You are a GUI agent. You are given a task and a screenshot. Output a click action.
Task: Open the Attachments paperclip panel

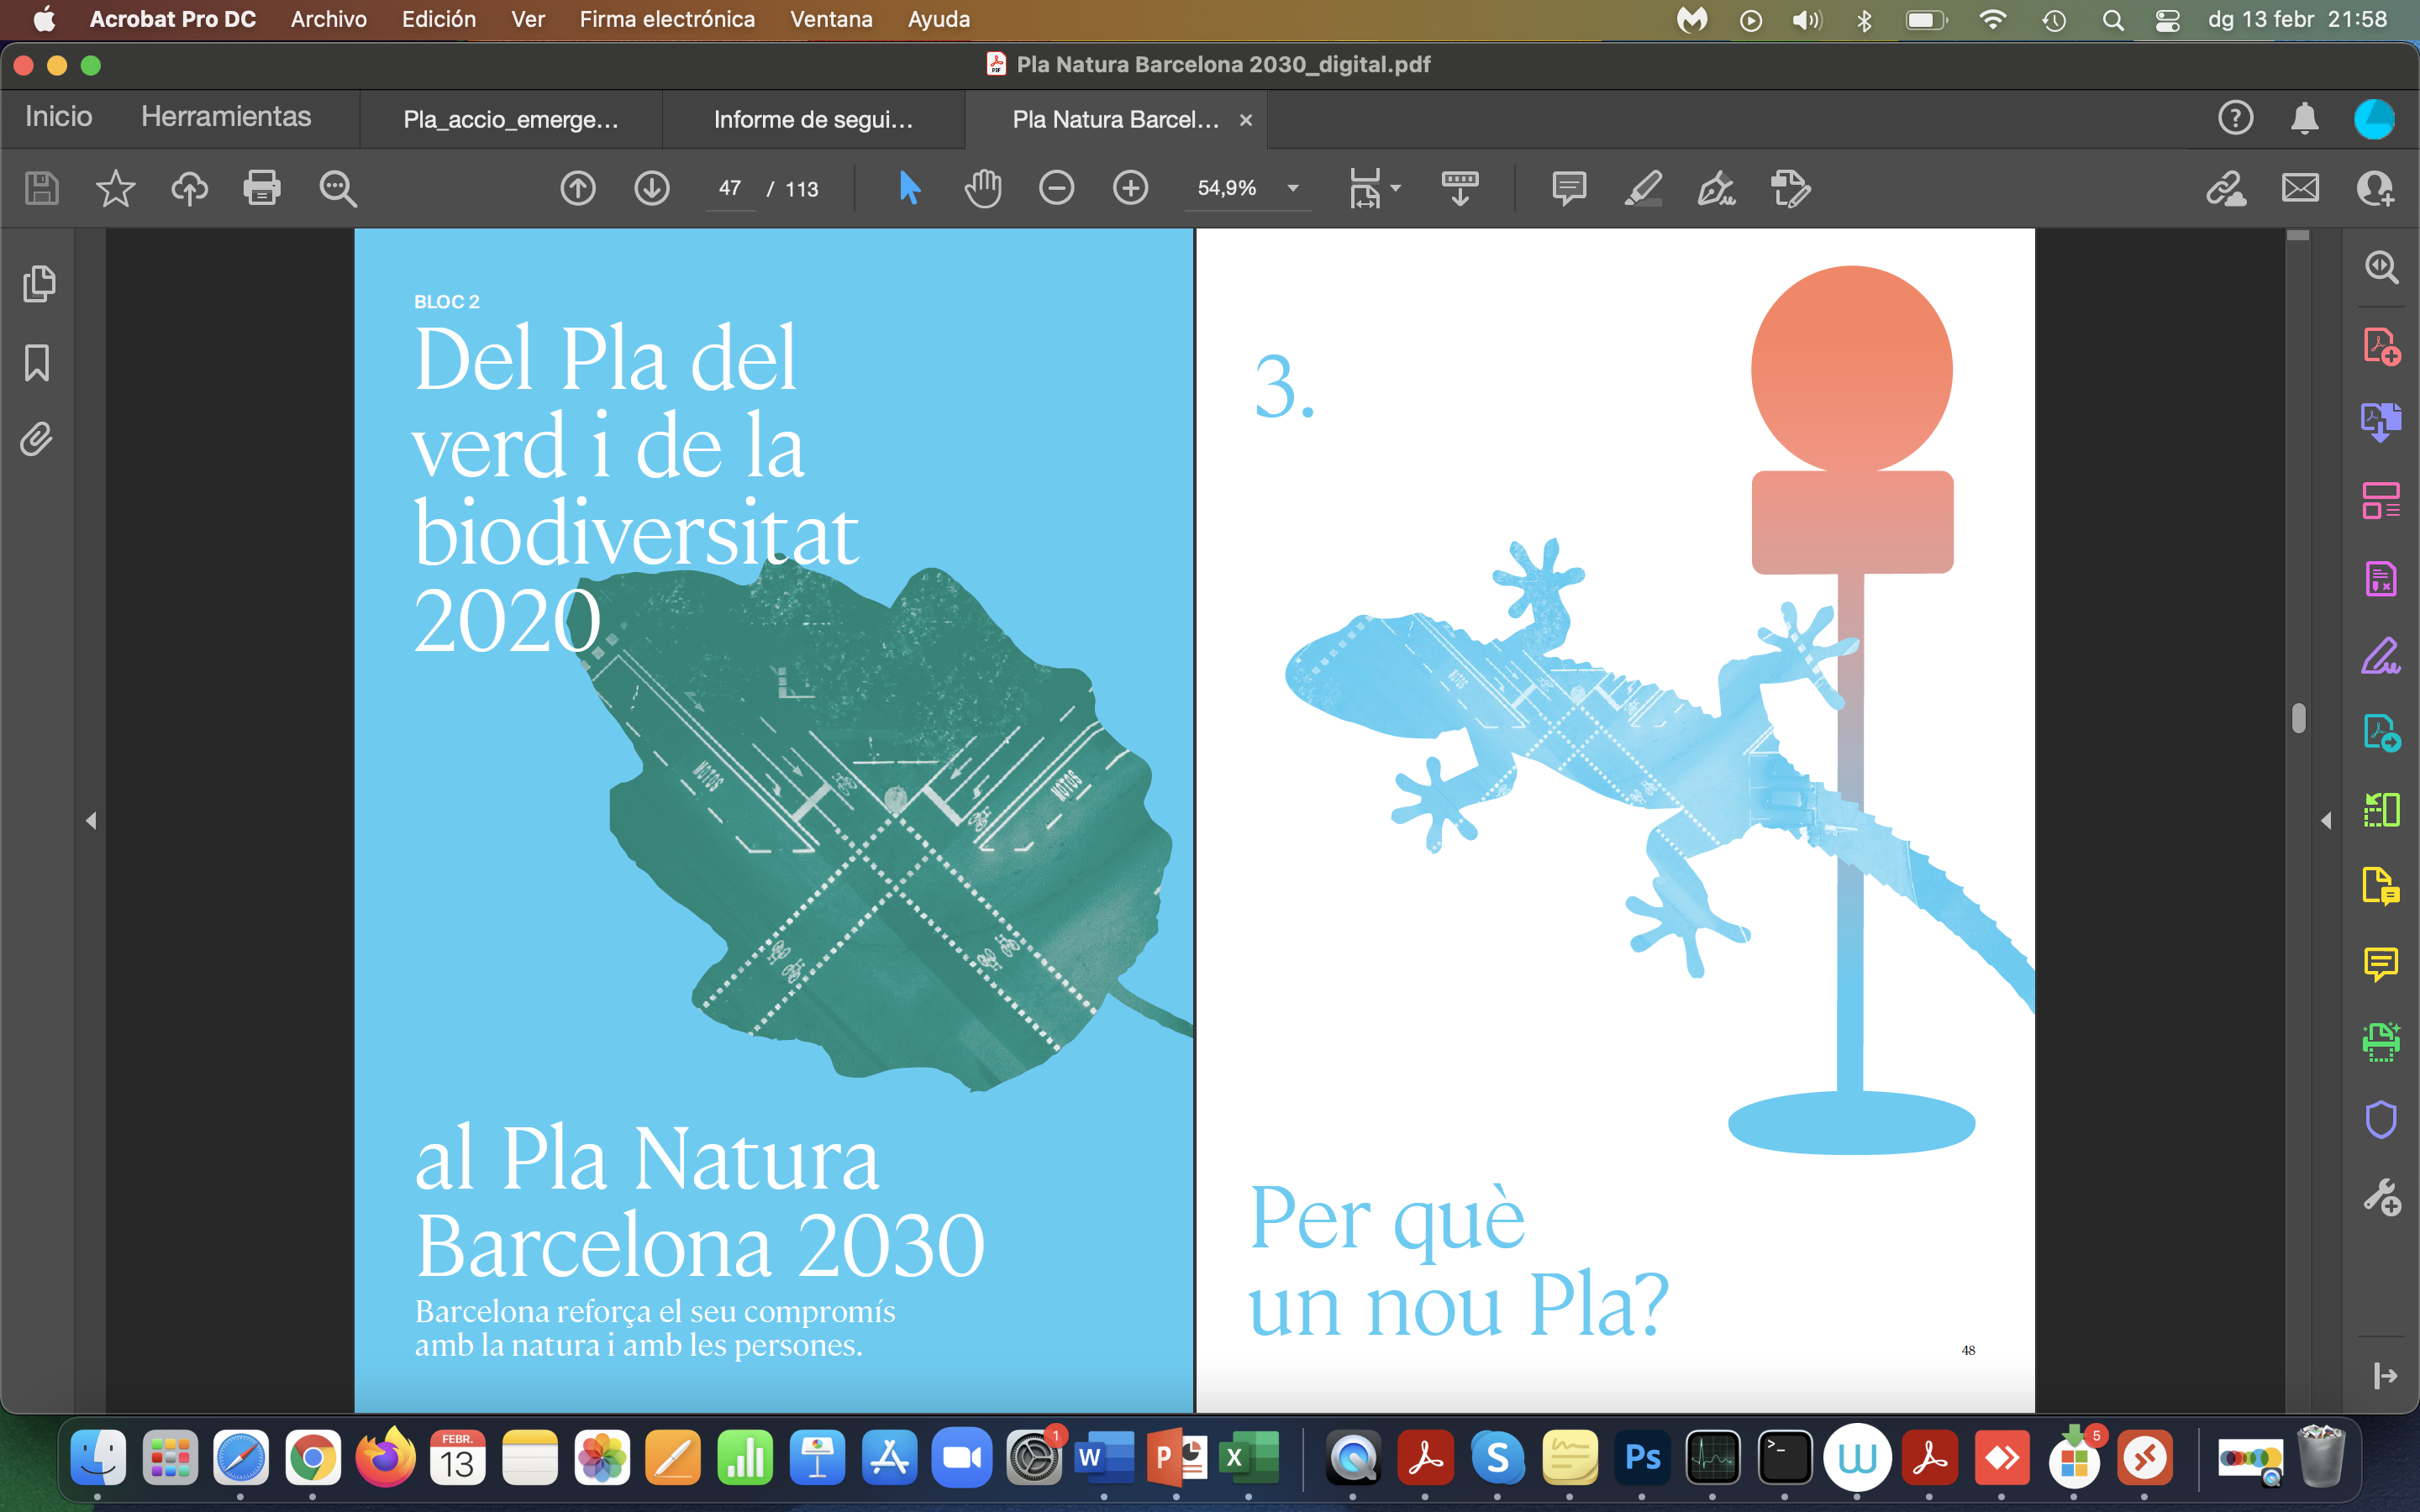37,439
